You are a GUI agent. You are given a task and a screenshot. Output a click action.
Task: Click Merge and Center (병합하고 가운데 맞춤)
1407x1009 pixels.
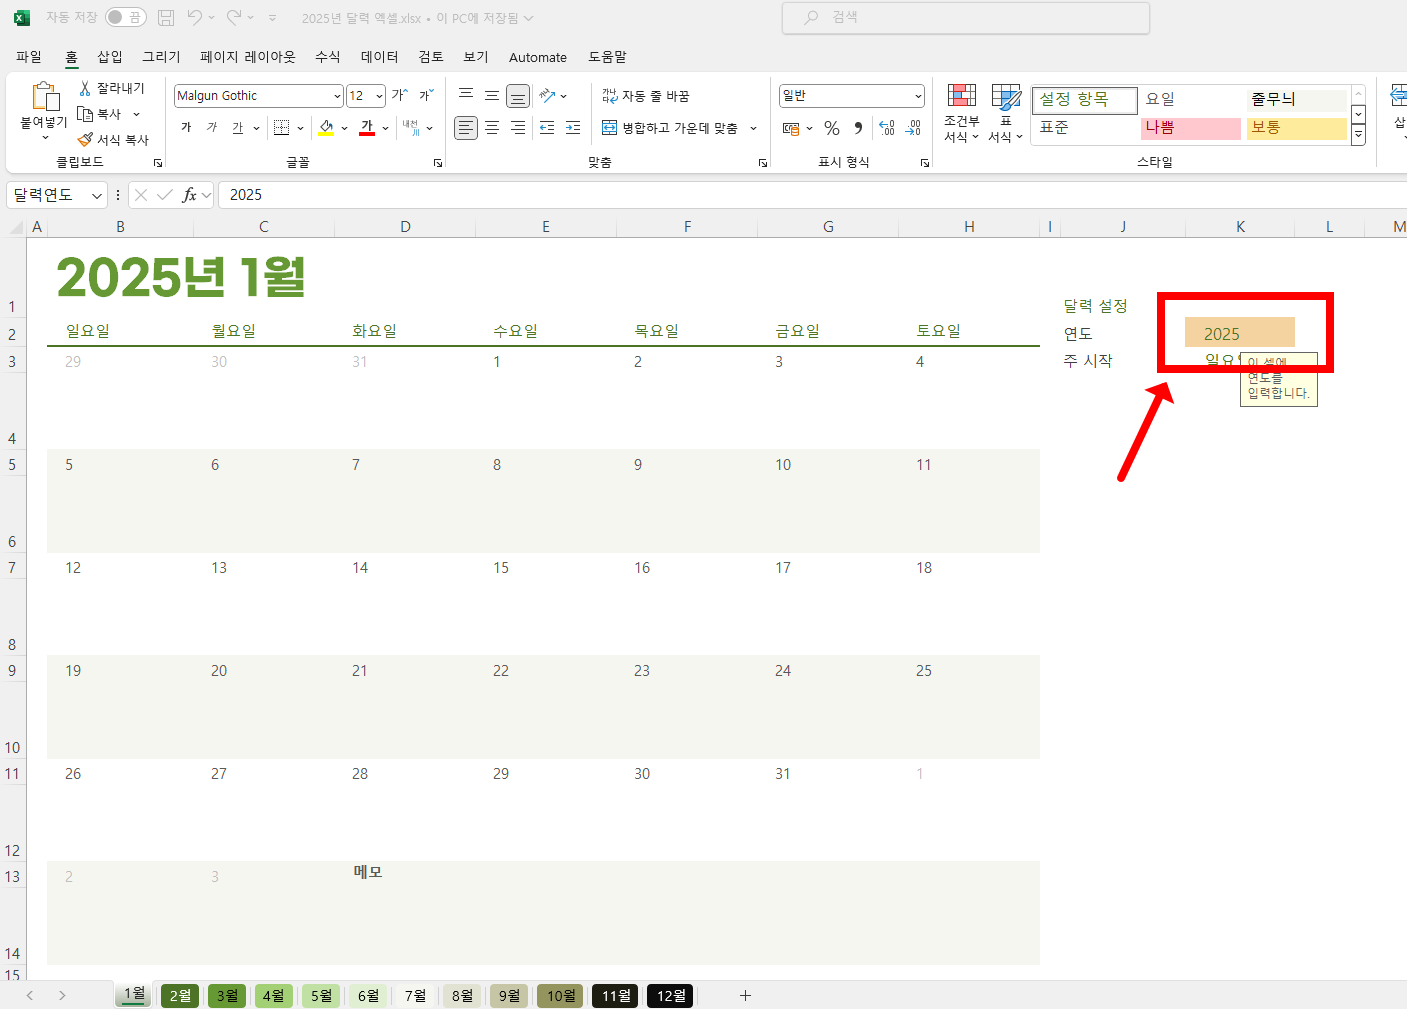(671, 128)
